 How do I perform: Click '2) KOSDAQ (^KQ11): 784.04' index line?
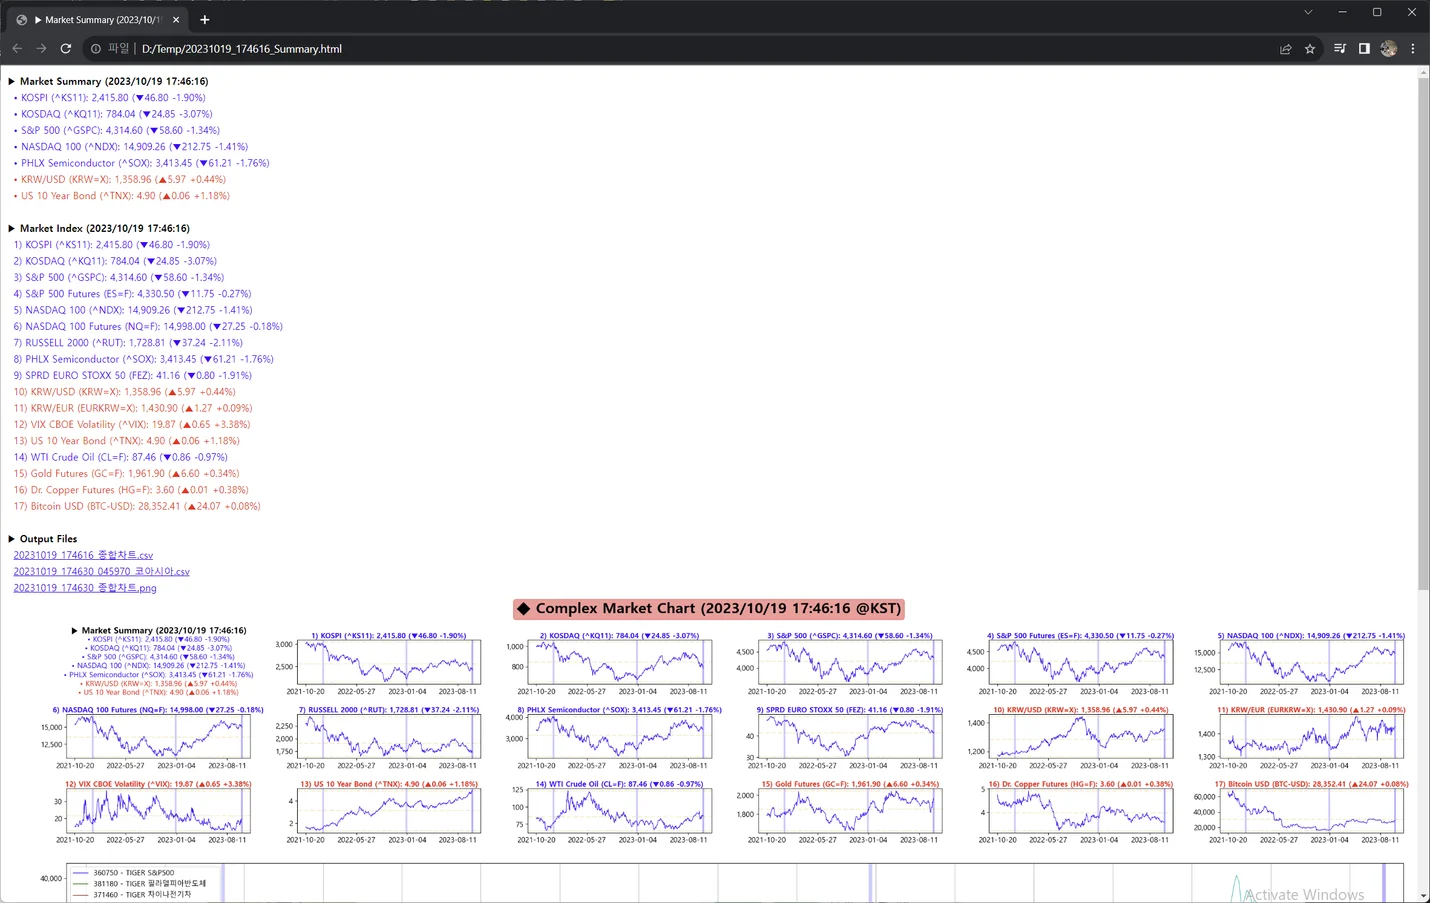point(115,261)
